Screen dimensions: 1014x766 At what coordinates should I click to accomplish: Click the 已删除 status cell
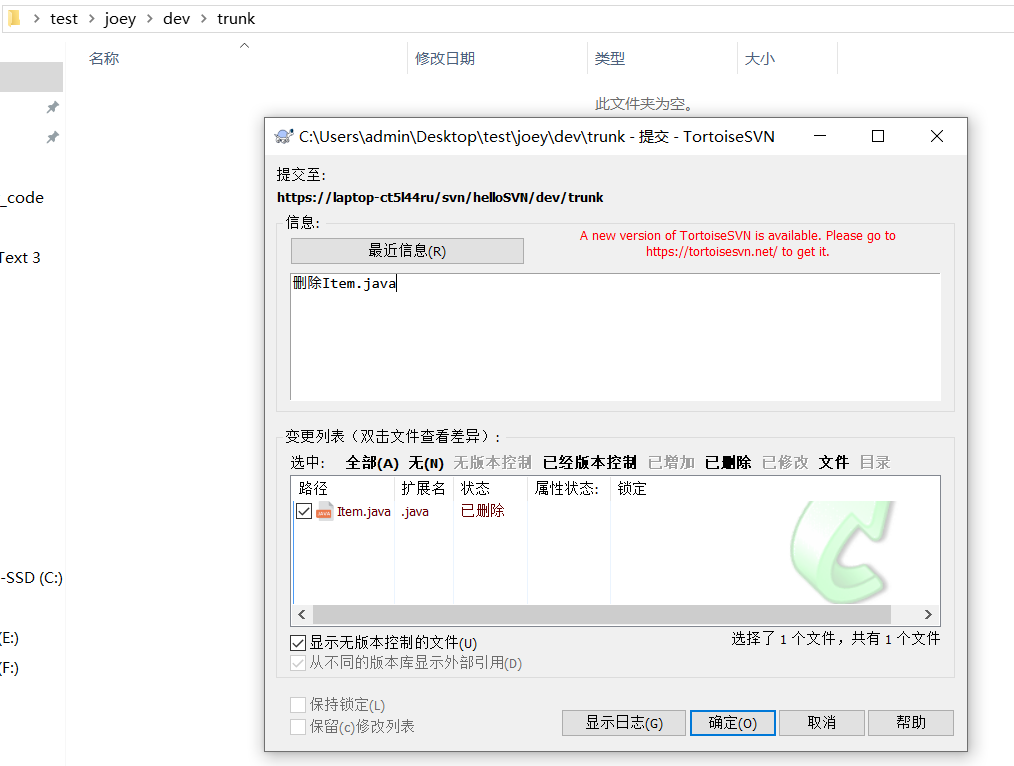(x=482, y=511)
